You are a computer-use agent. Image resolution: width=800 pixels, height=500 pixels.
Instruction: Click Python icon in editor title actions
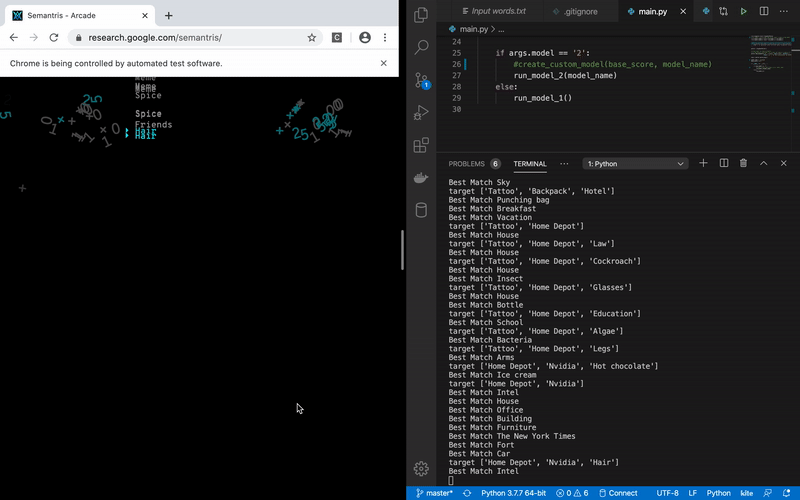click(x=706, y=11)
